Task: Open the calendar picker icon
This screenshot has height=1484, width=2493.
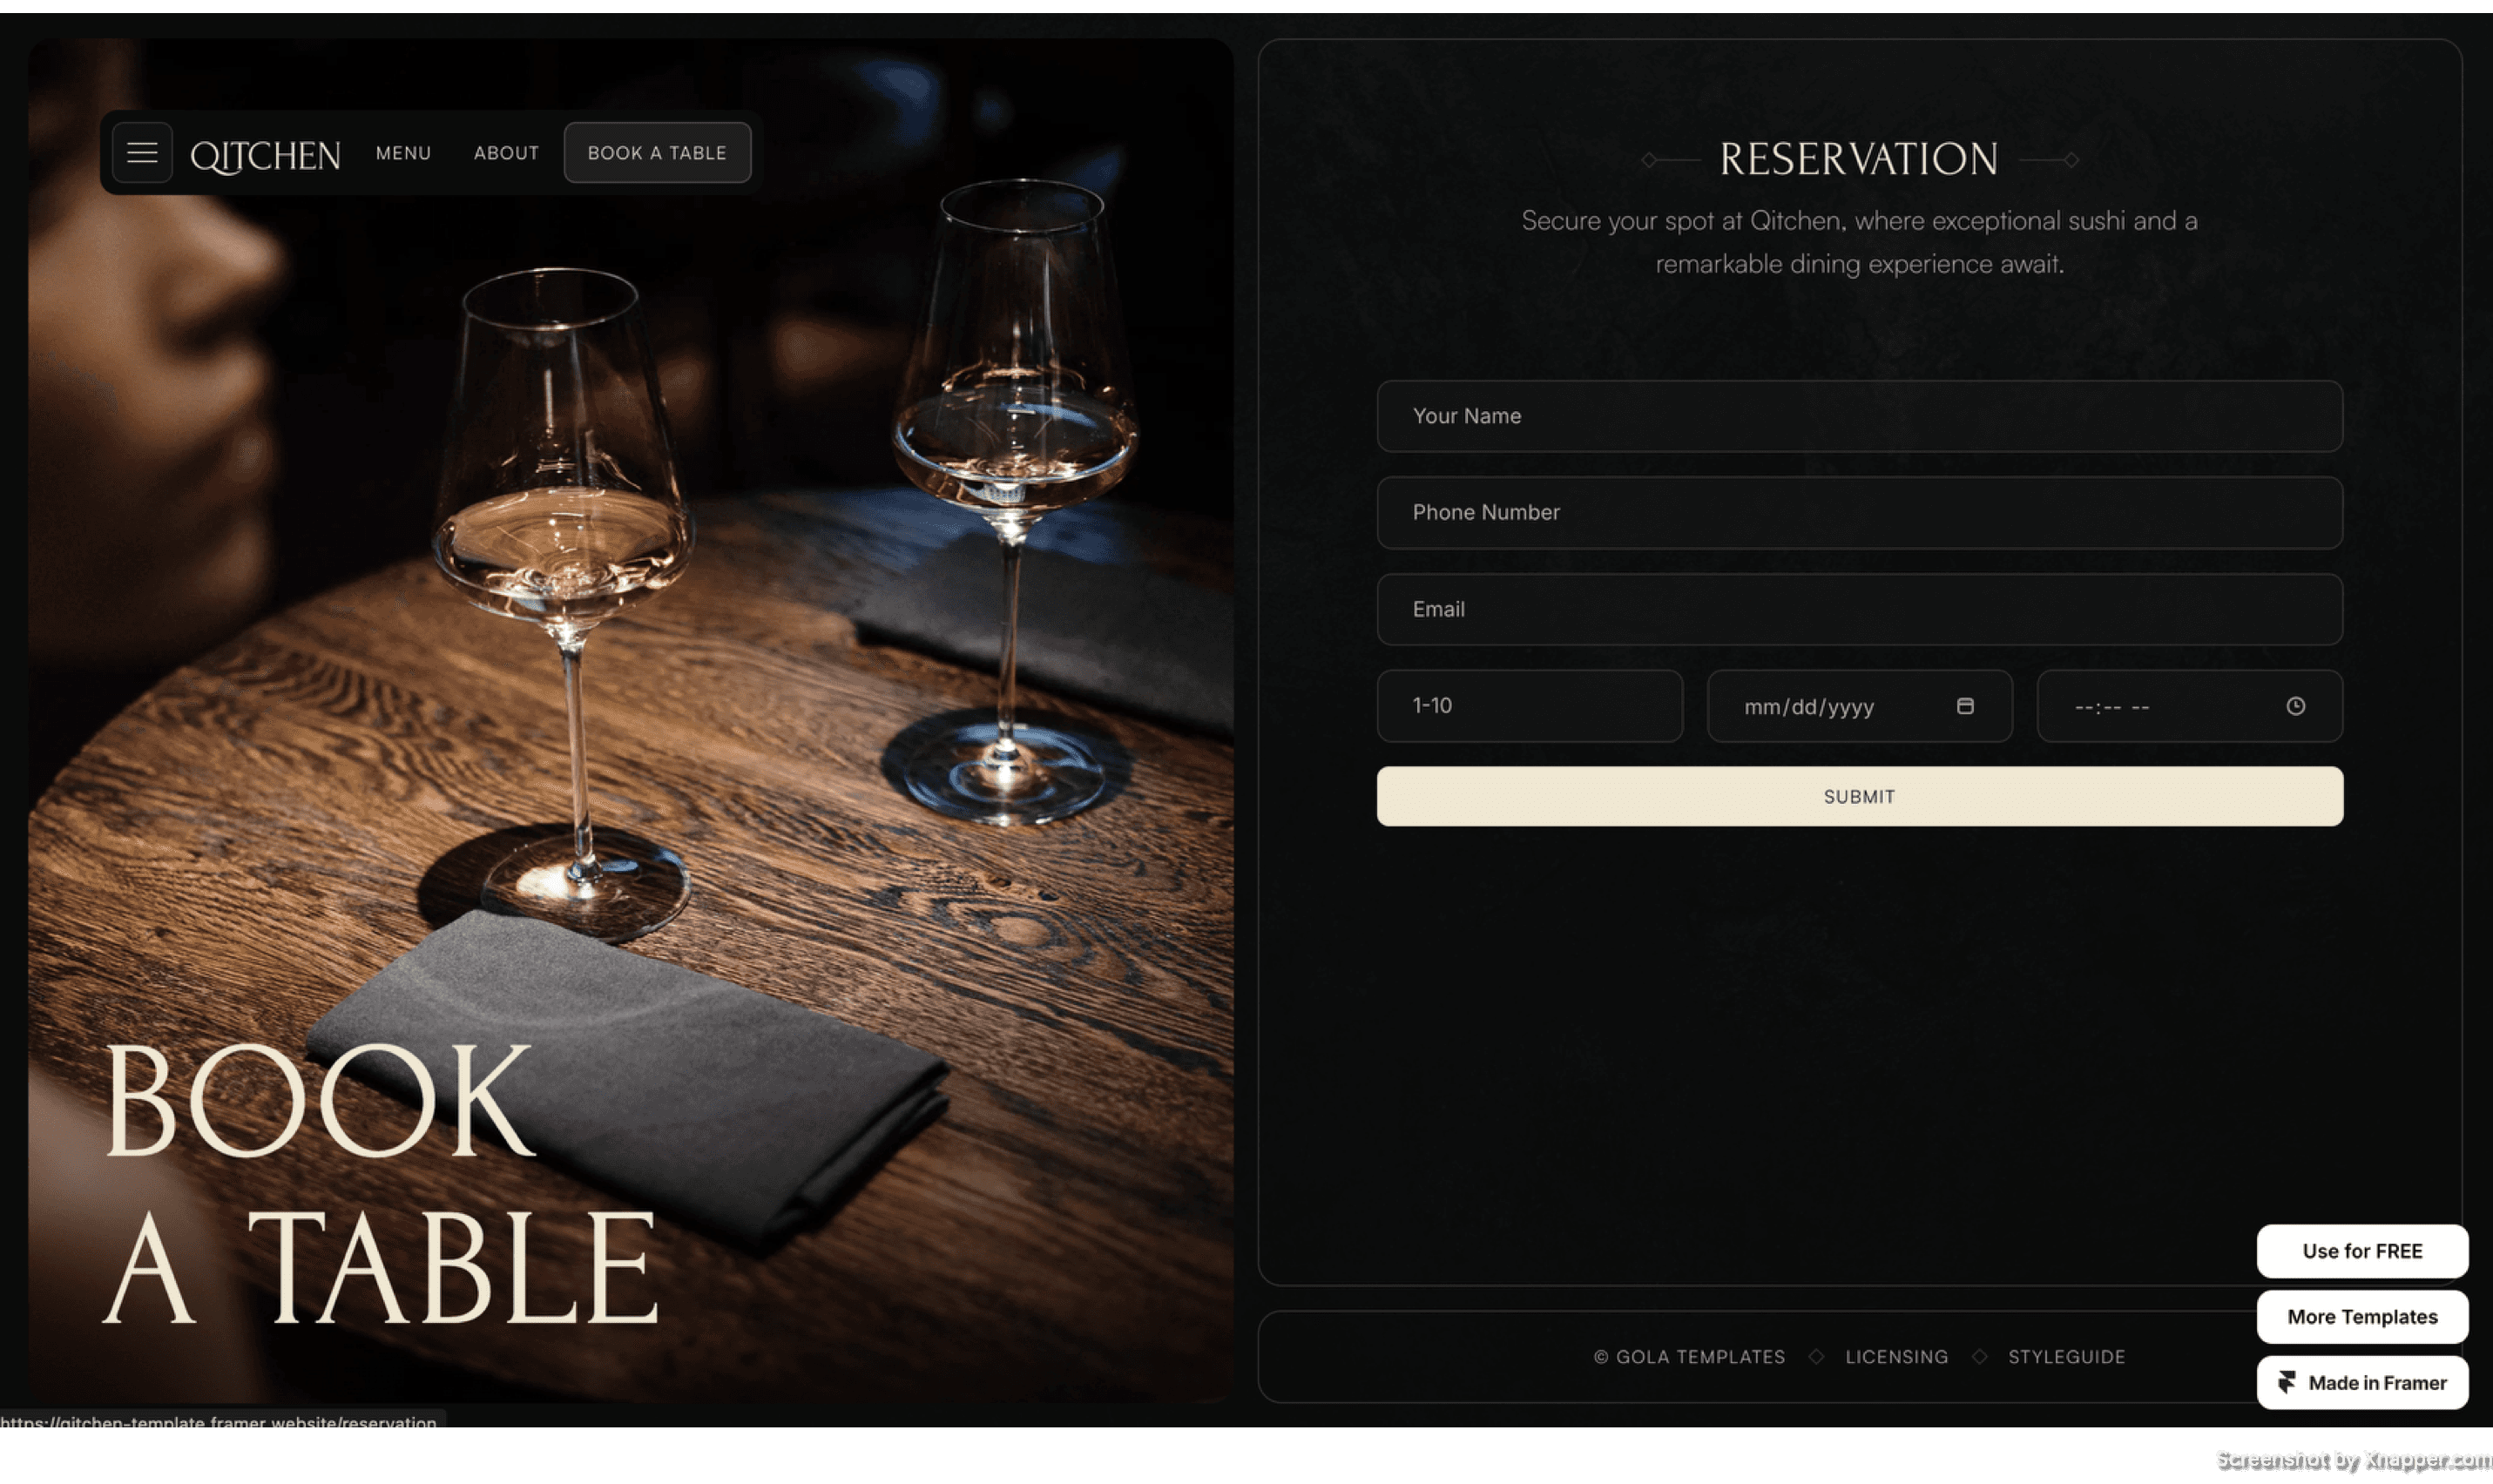Action: 1965,706
